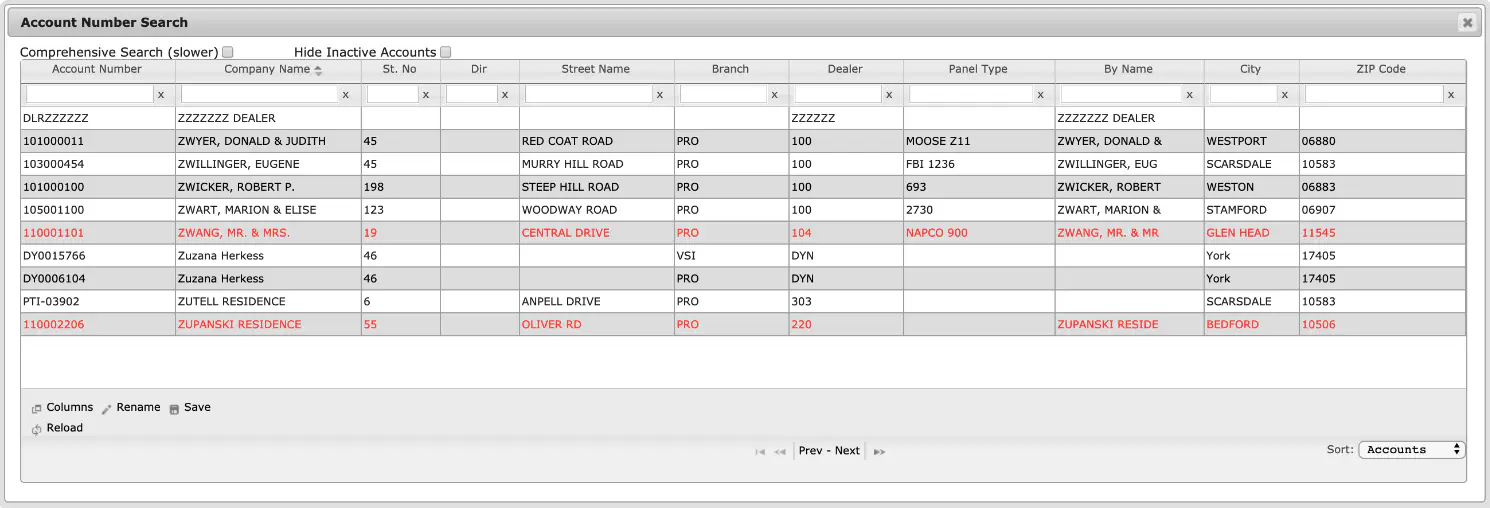
Task: Select account 105001100 cell
Action: (x=98, y=210)
